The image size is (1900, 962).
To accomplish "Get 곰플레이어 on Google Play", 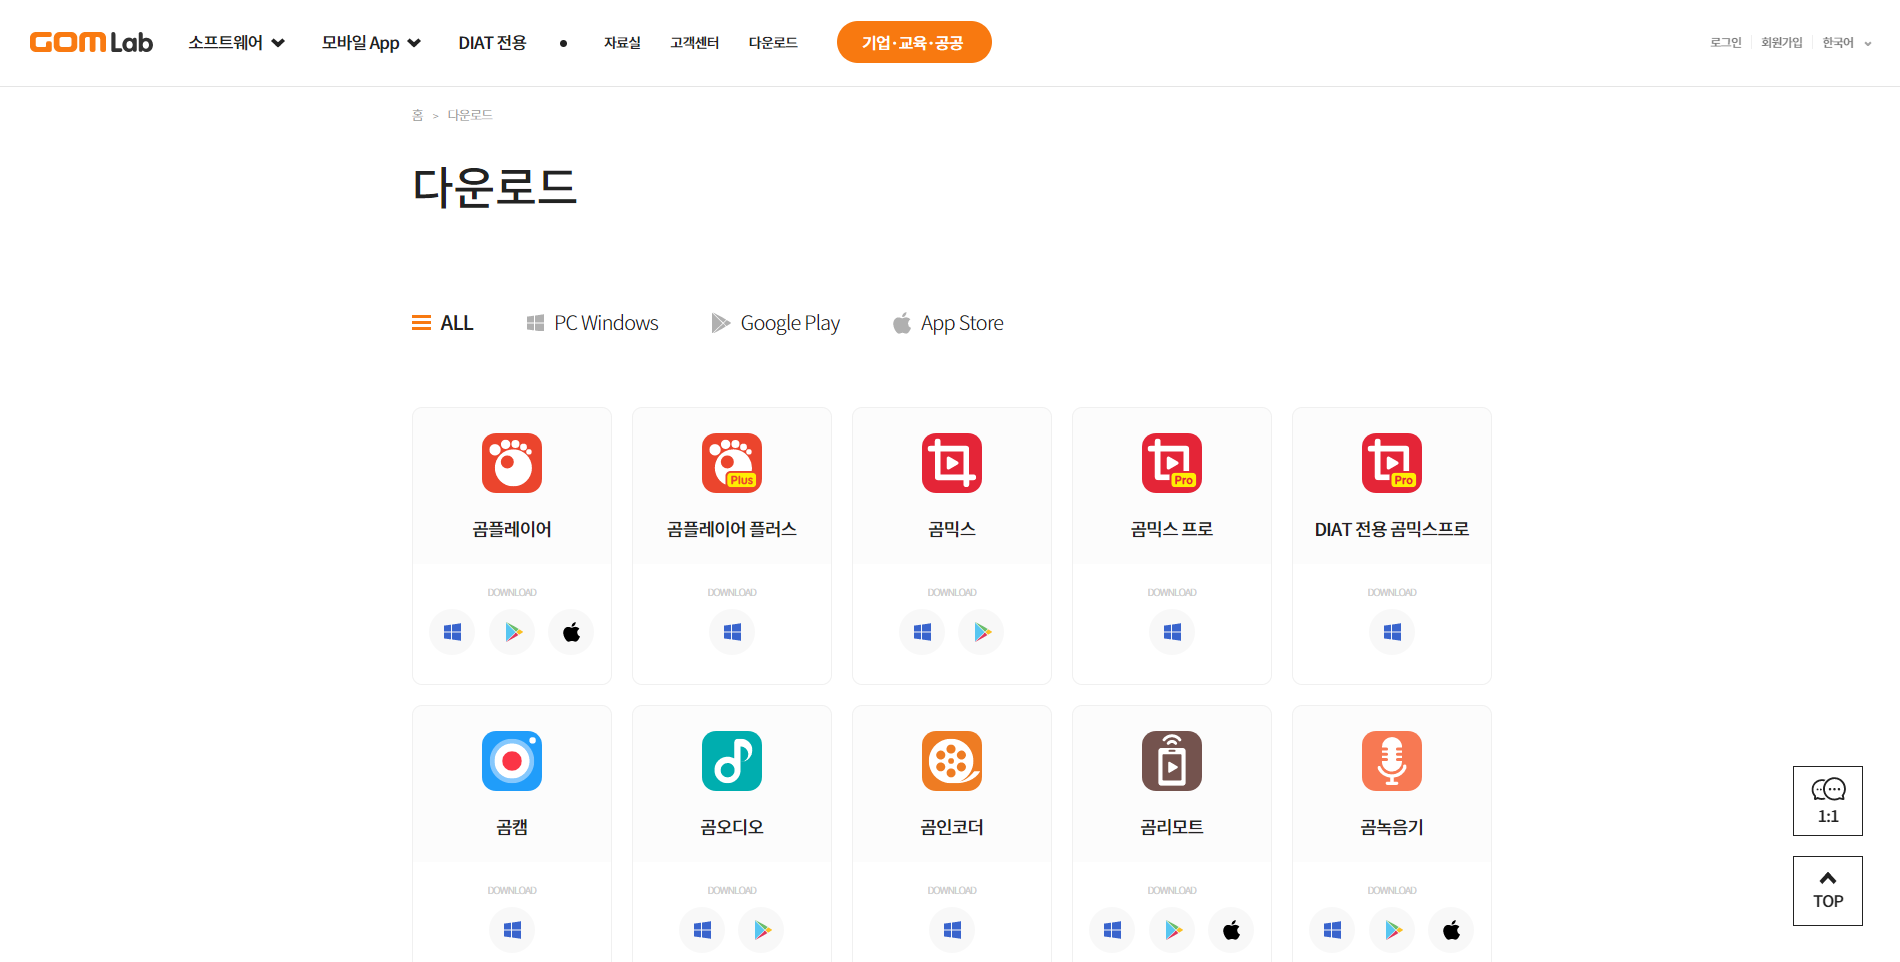I will [512, 632].
